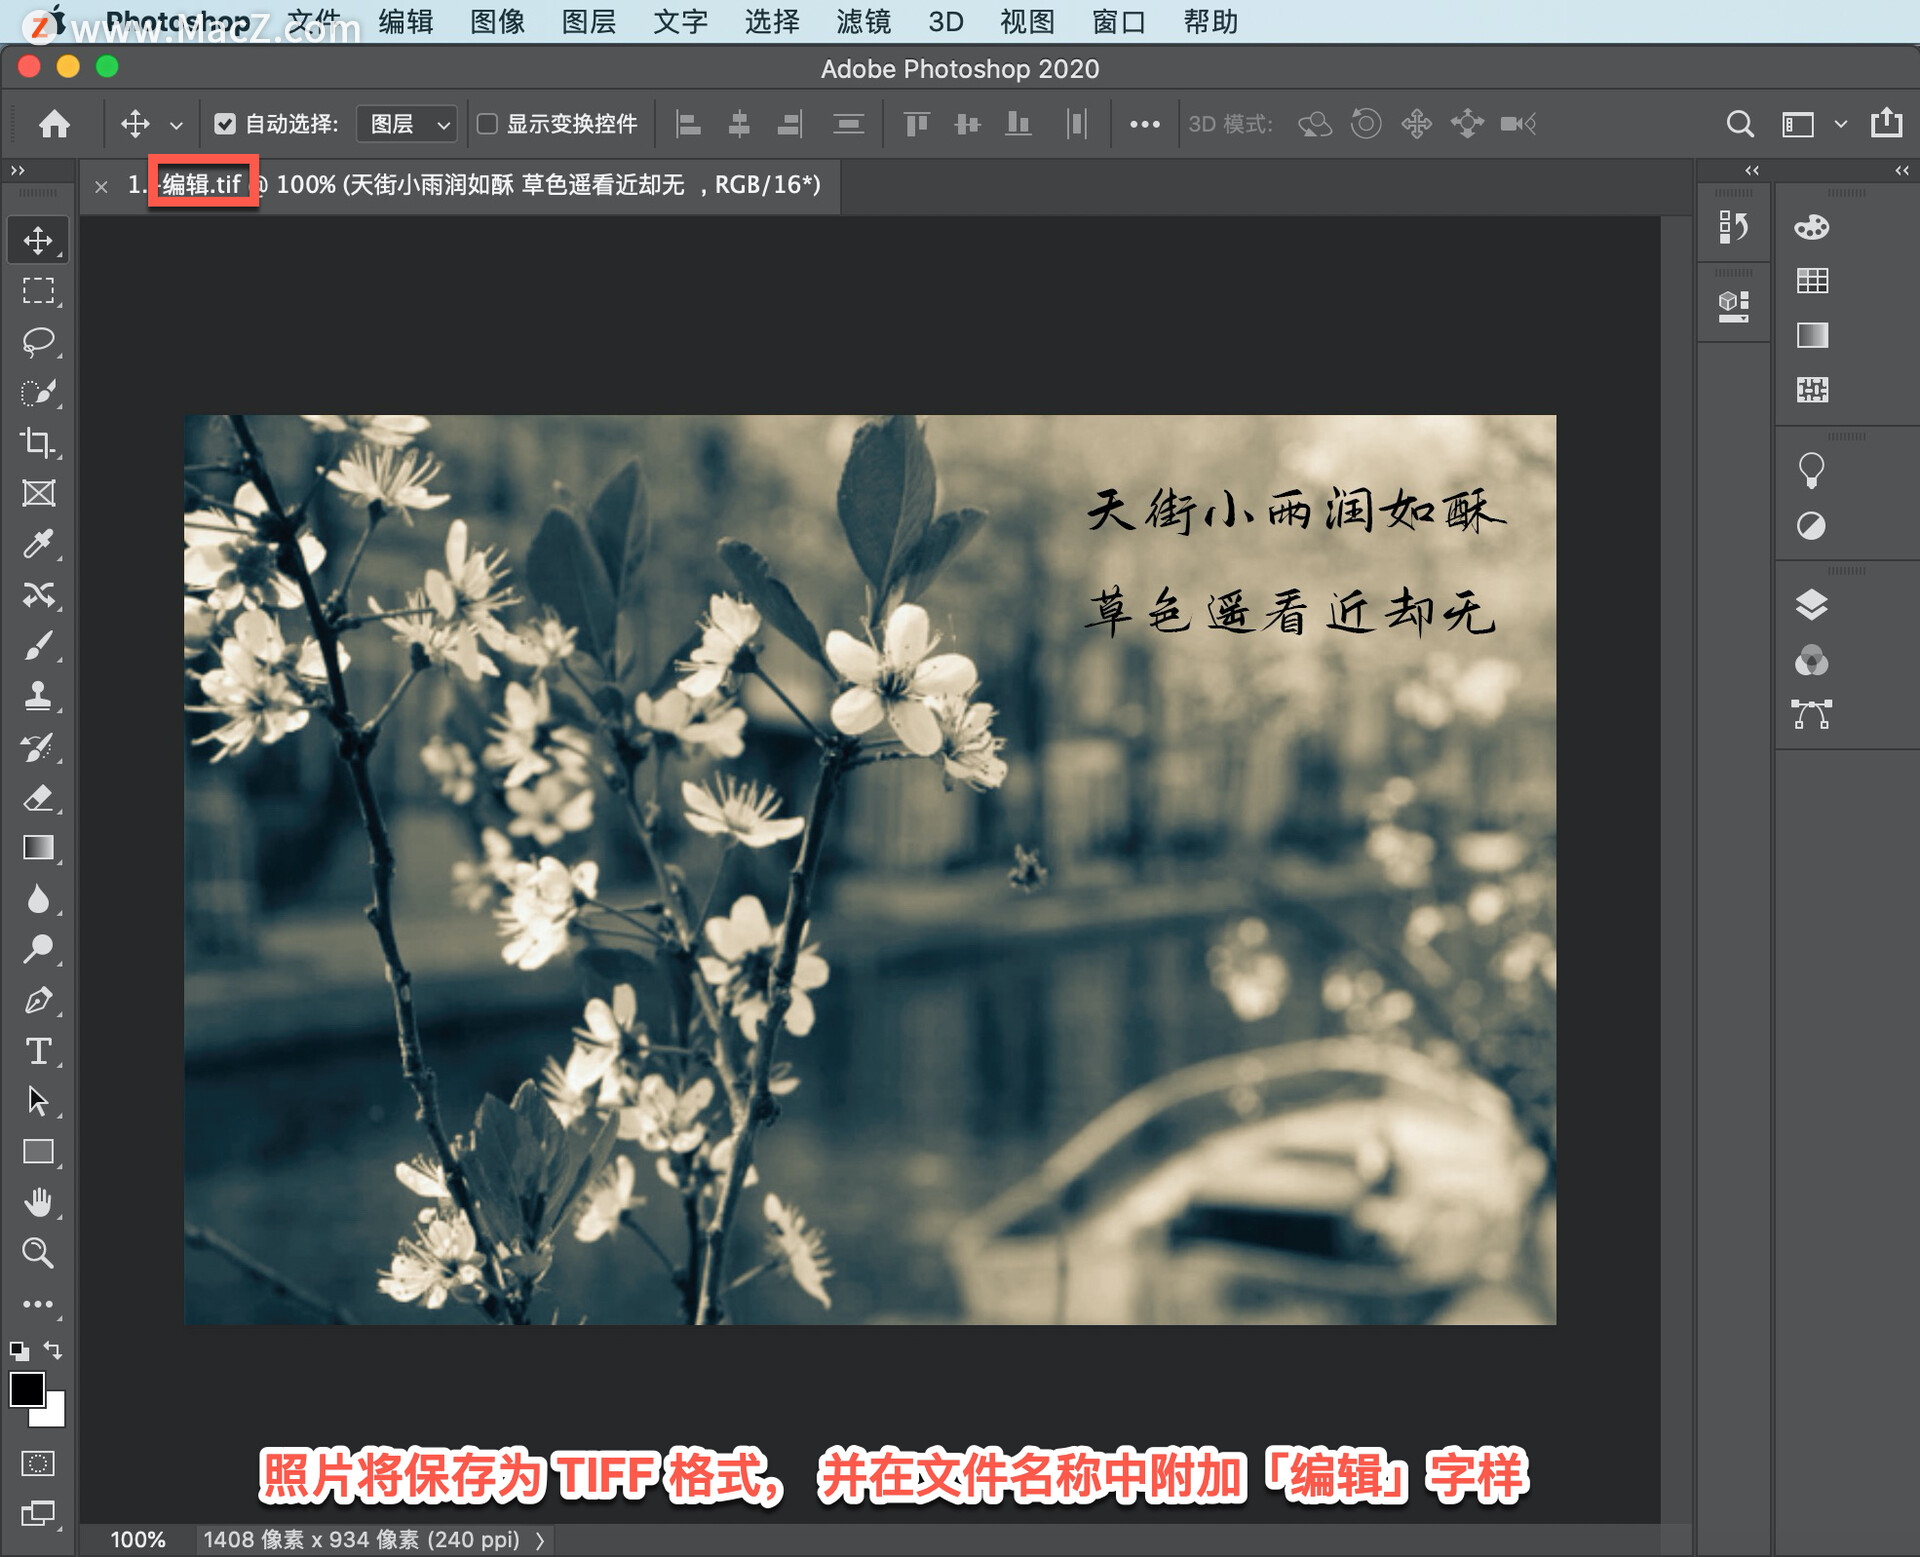The image size is (1920, 1557).
Task: Click the Share image button
Action: point(1886,123)
